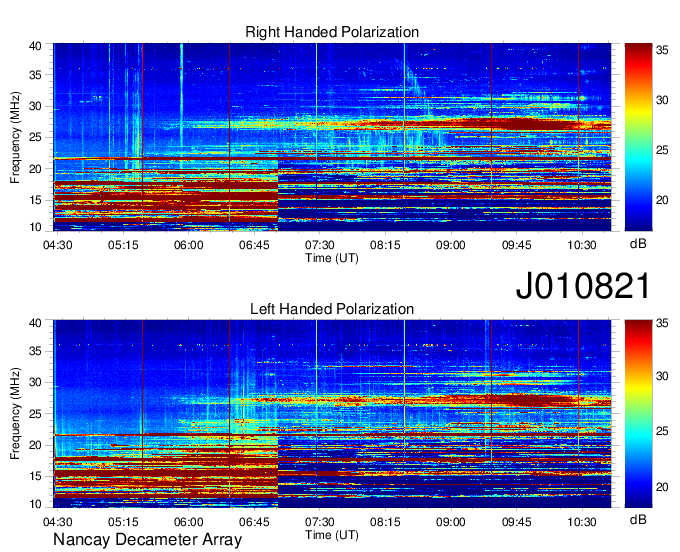Click the 09:45 tick on the top time axis
The height and width of the screenshot is (552, 680).
(x=517, y=245)
